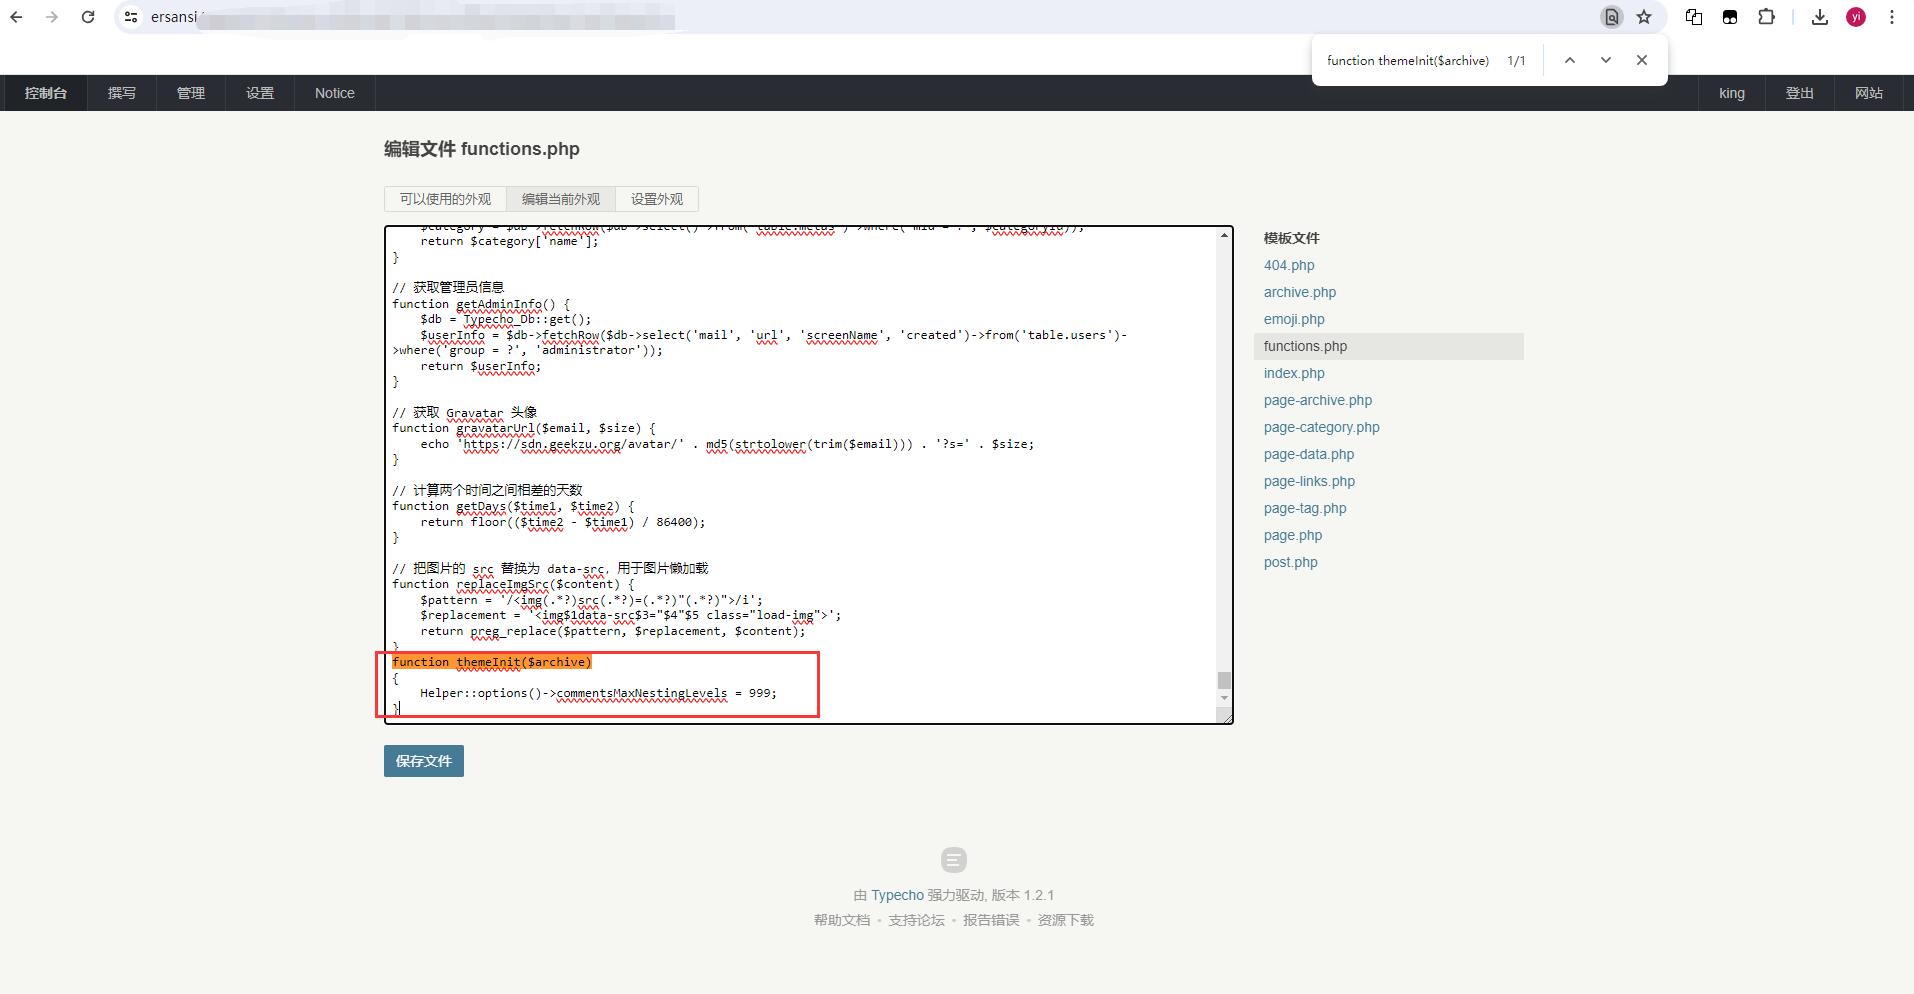1914x994 pixels.
Task: Open page-links.php template file
Action: pos(1310,481)
